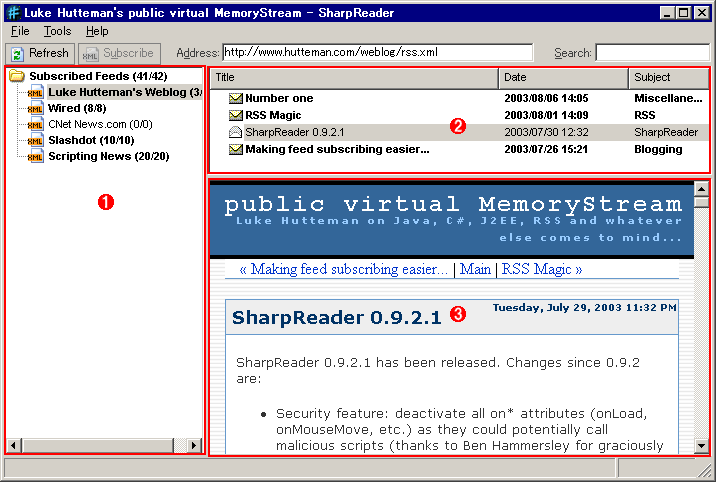
Task: Click XML icon beside Slashdot feed
Action: (35, 140)
